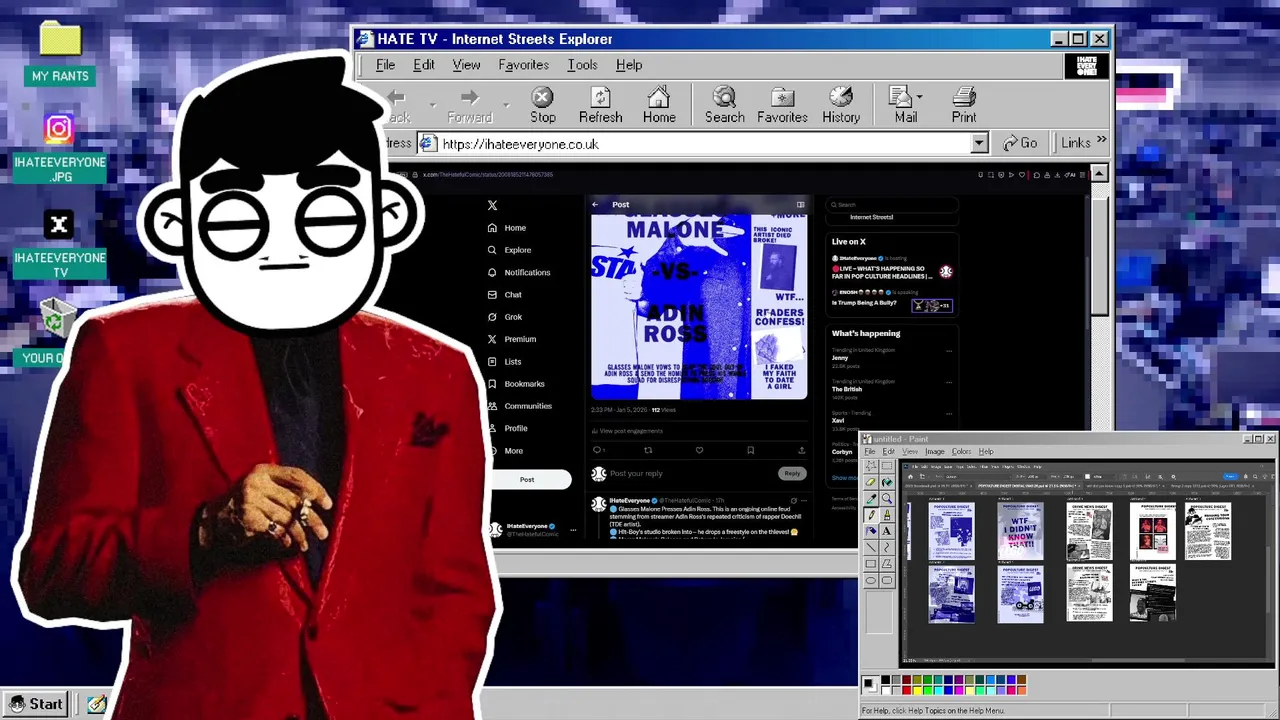
Task: Open the Mail button dropdown arrow
Action: pos(920,97)
